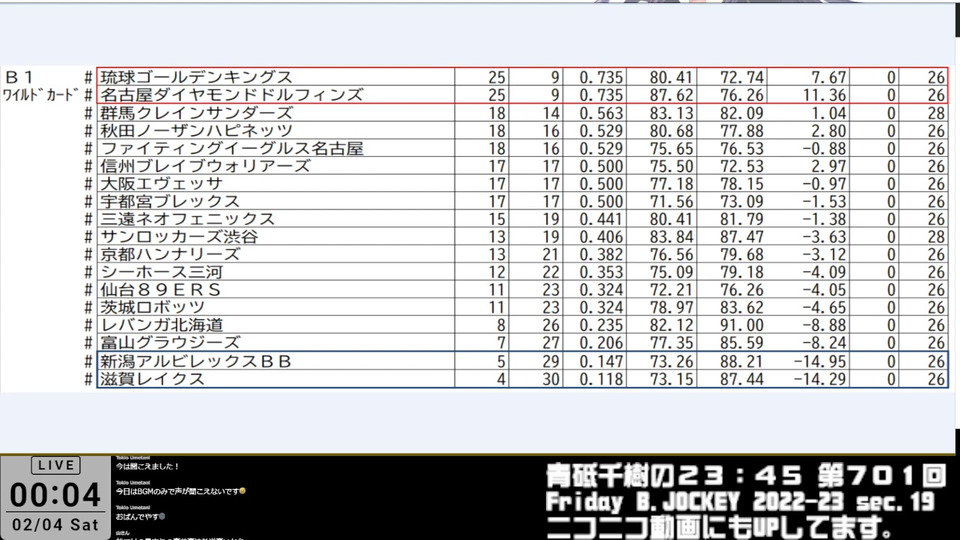Viewport: 960px width, 540px height.
Task: Select team row 宇都宮ブレックス
Action: point(522,201)
